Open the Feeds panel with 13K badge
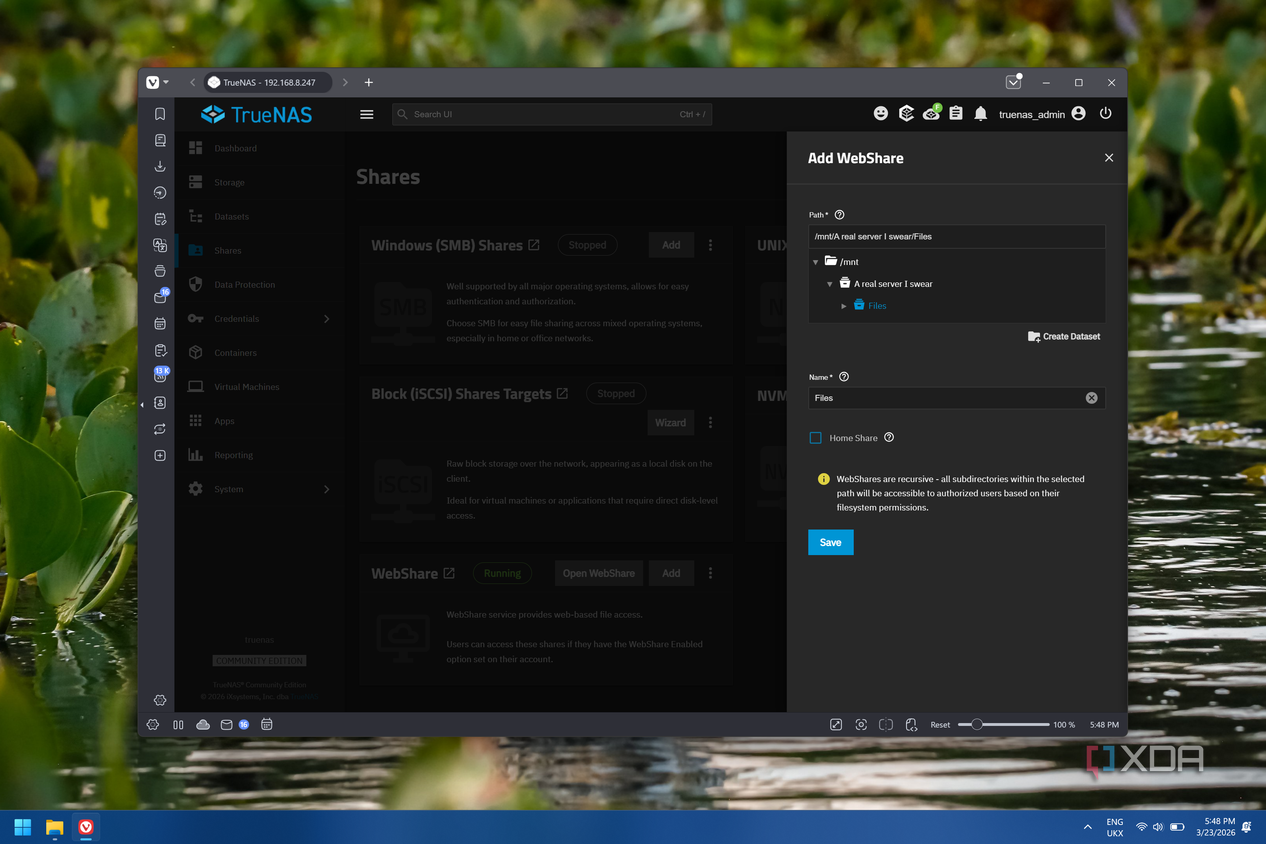The height and width of the screenshot is (844, 1266). coord(160,375)
